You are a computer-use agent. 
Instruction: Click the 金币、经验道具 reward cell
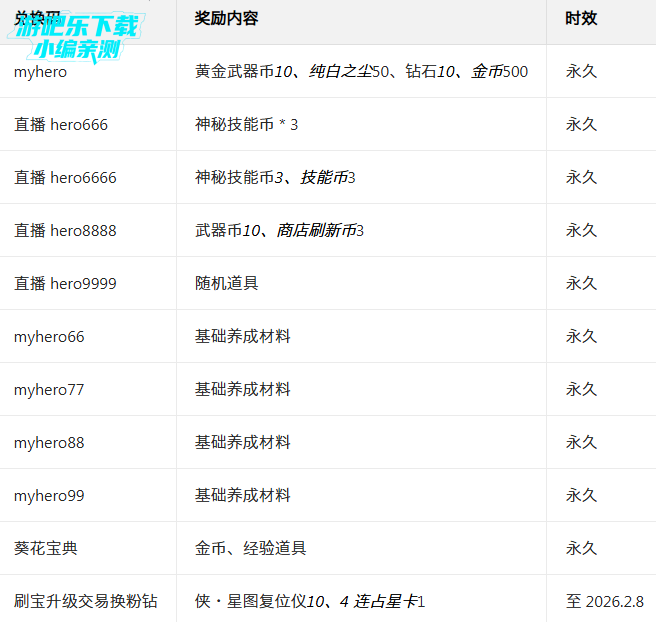click(250, 548)
